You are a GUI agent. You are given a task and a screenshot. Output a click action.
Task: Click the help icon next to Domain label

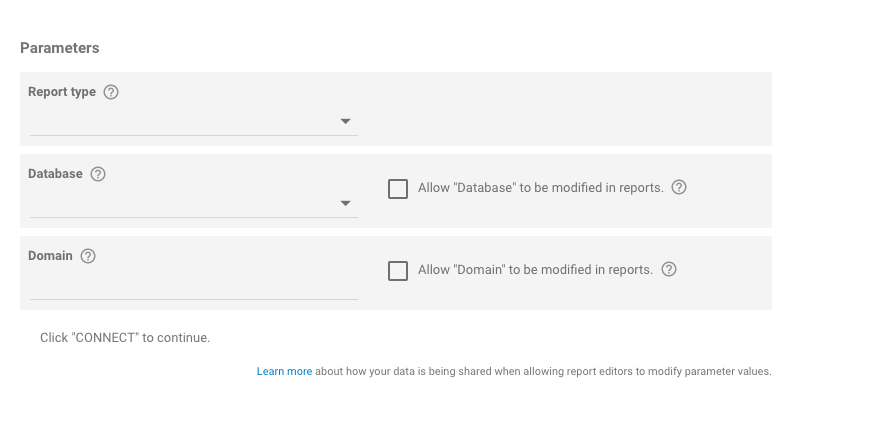pyautogui.click(x=88, y=256)
